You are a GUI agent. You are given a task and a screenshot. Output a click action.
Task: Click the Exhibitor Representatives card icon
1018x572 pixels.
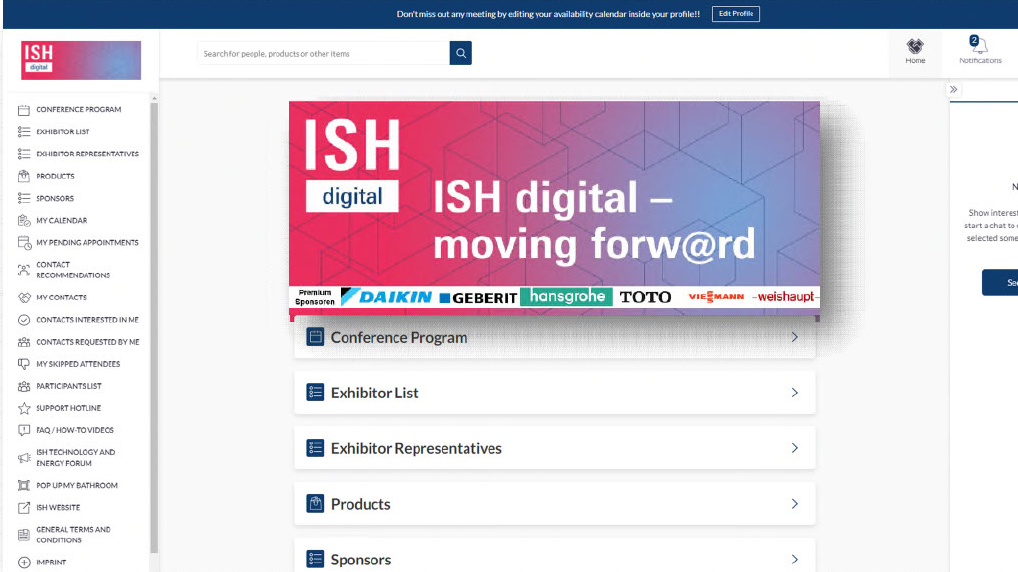315,448
